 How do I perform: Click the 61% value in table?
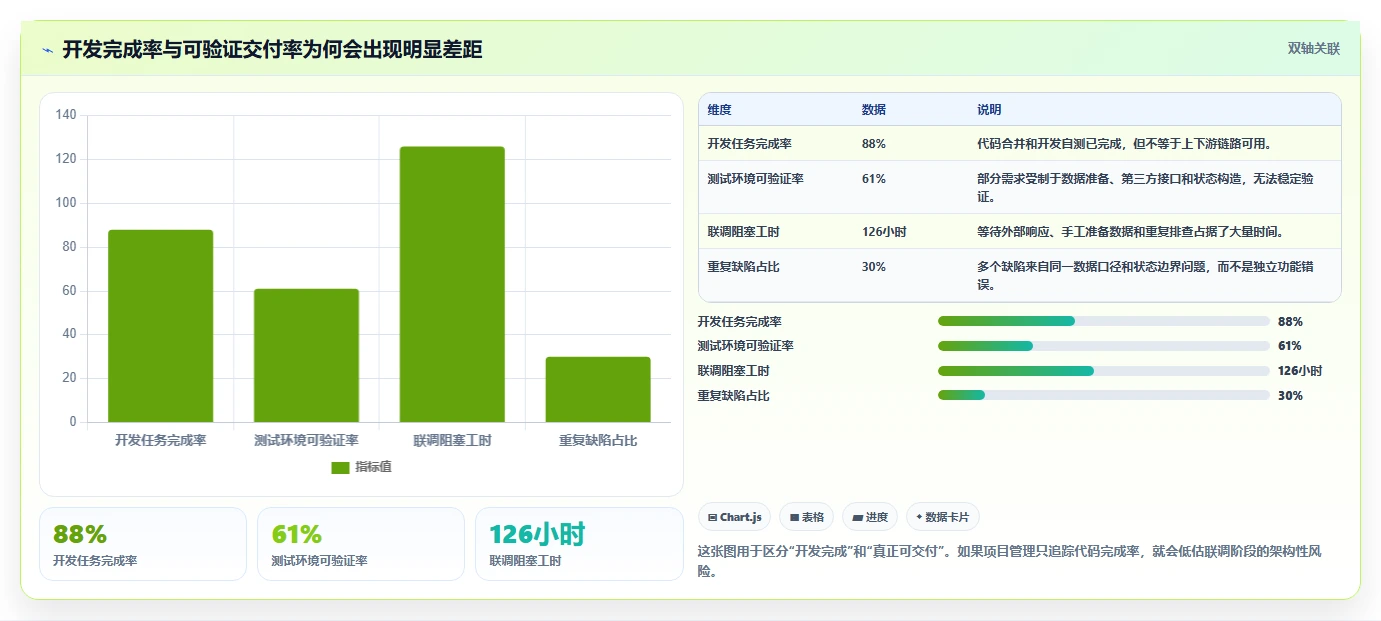[x=873, y=179]
